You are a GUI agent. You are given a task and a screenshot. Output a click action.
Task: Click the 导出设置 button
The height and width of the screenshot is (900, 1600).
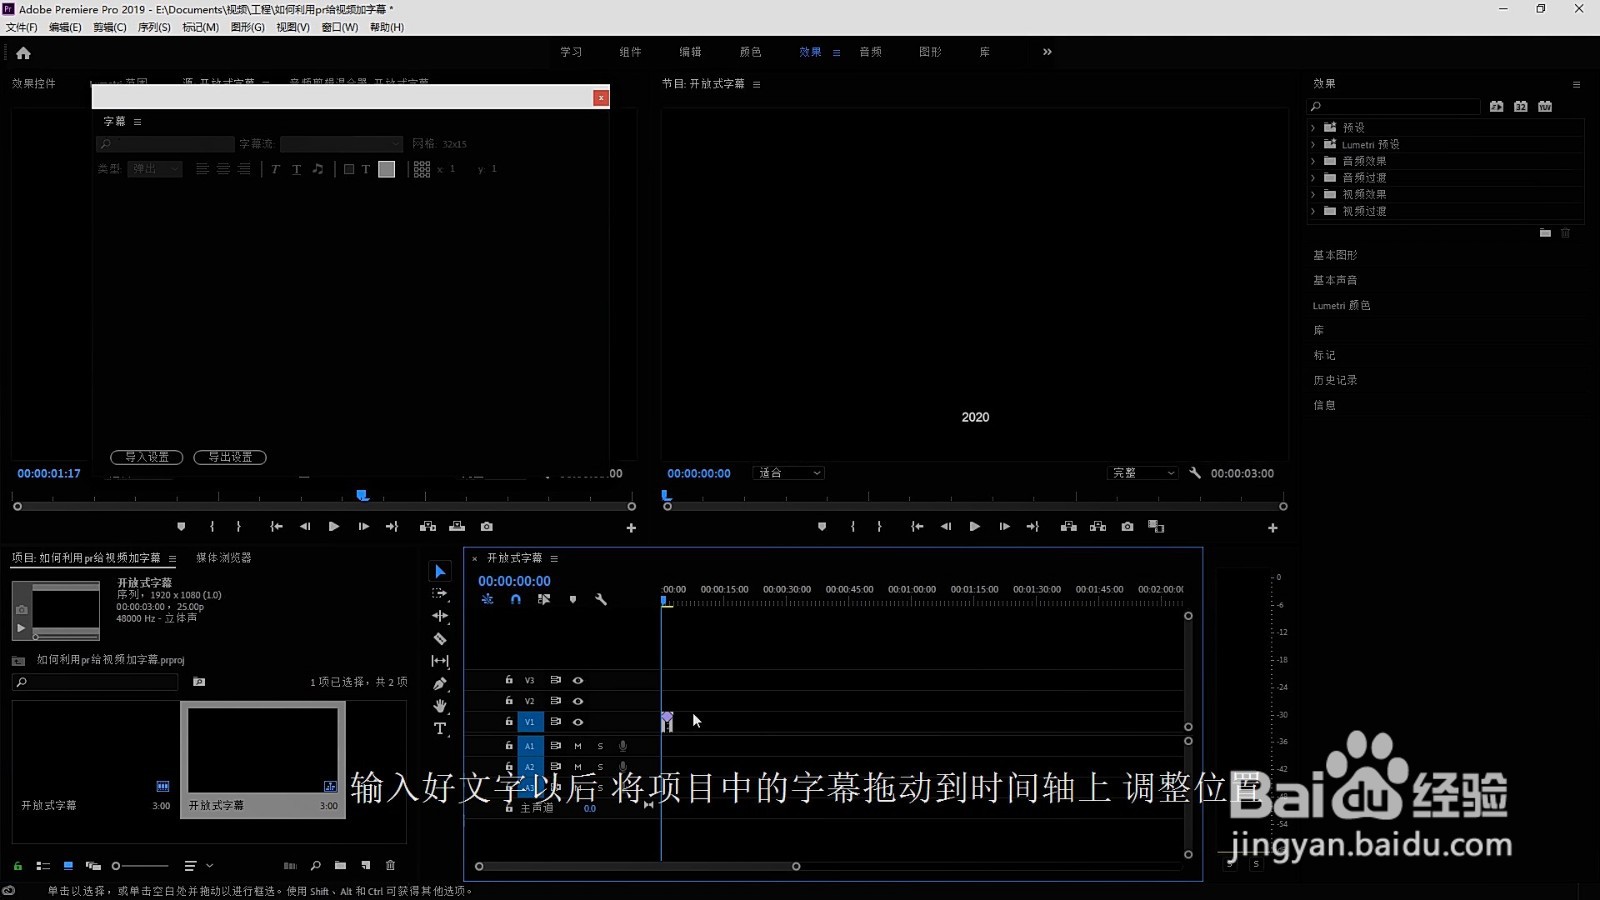pos(230,457)
